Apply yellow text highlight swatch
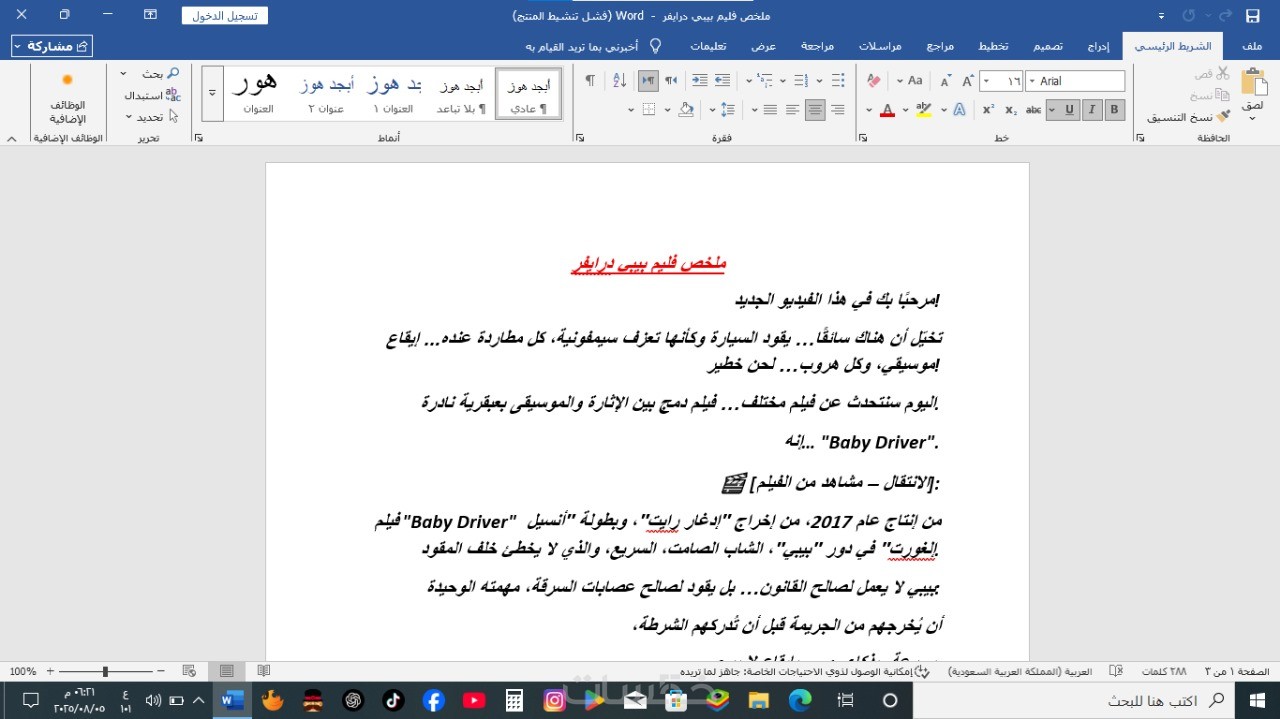 pos(923,110)
